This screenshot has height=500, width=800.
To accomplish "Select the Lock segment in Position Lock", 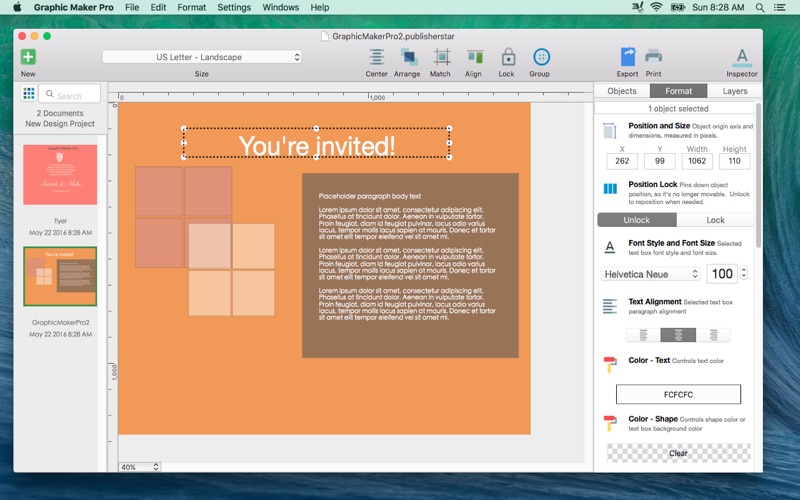I will pos(715,220).
